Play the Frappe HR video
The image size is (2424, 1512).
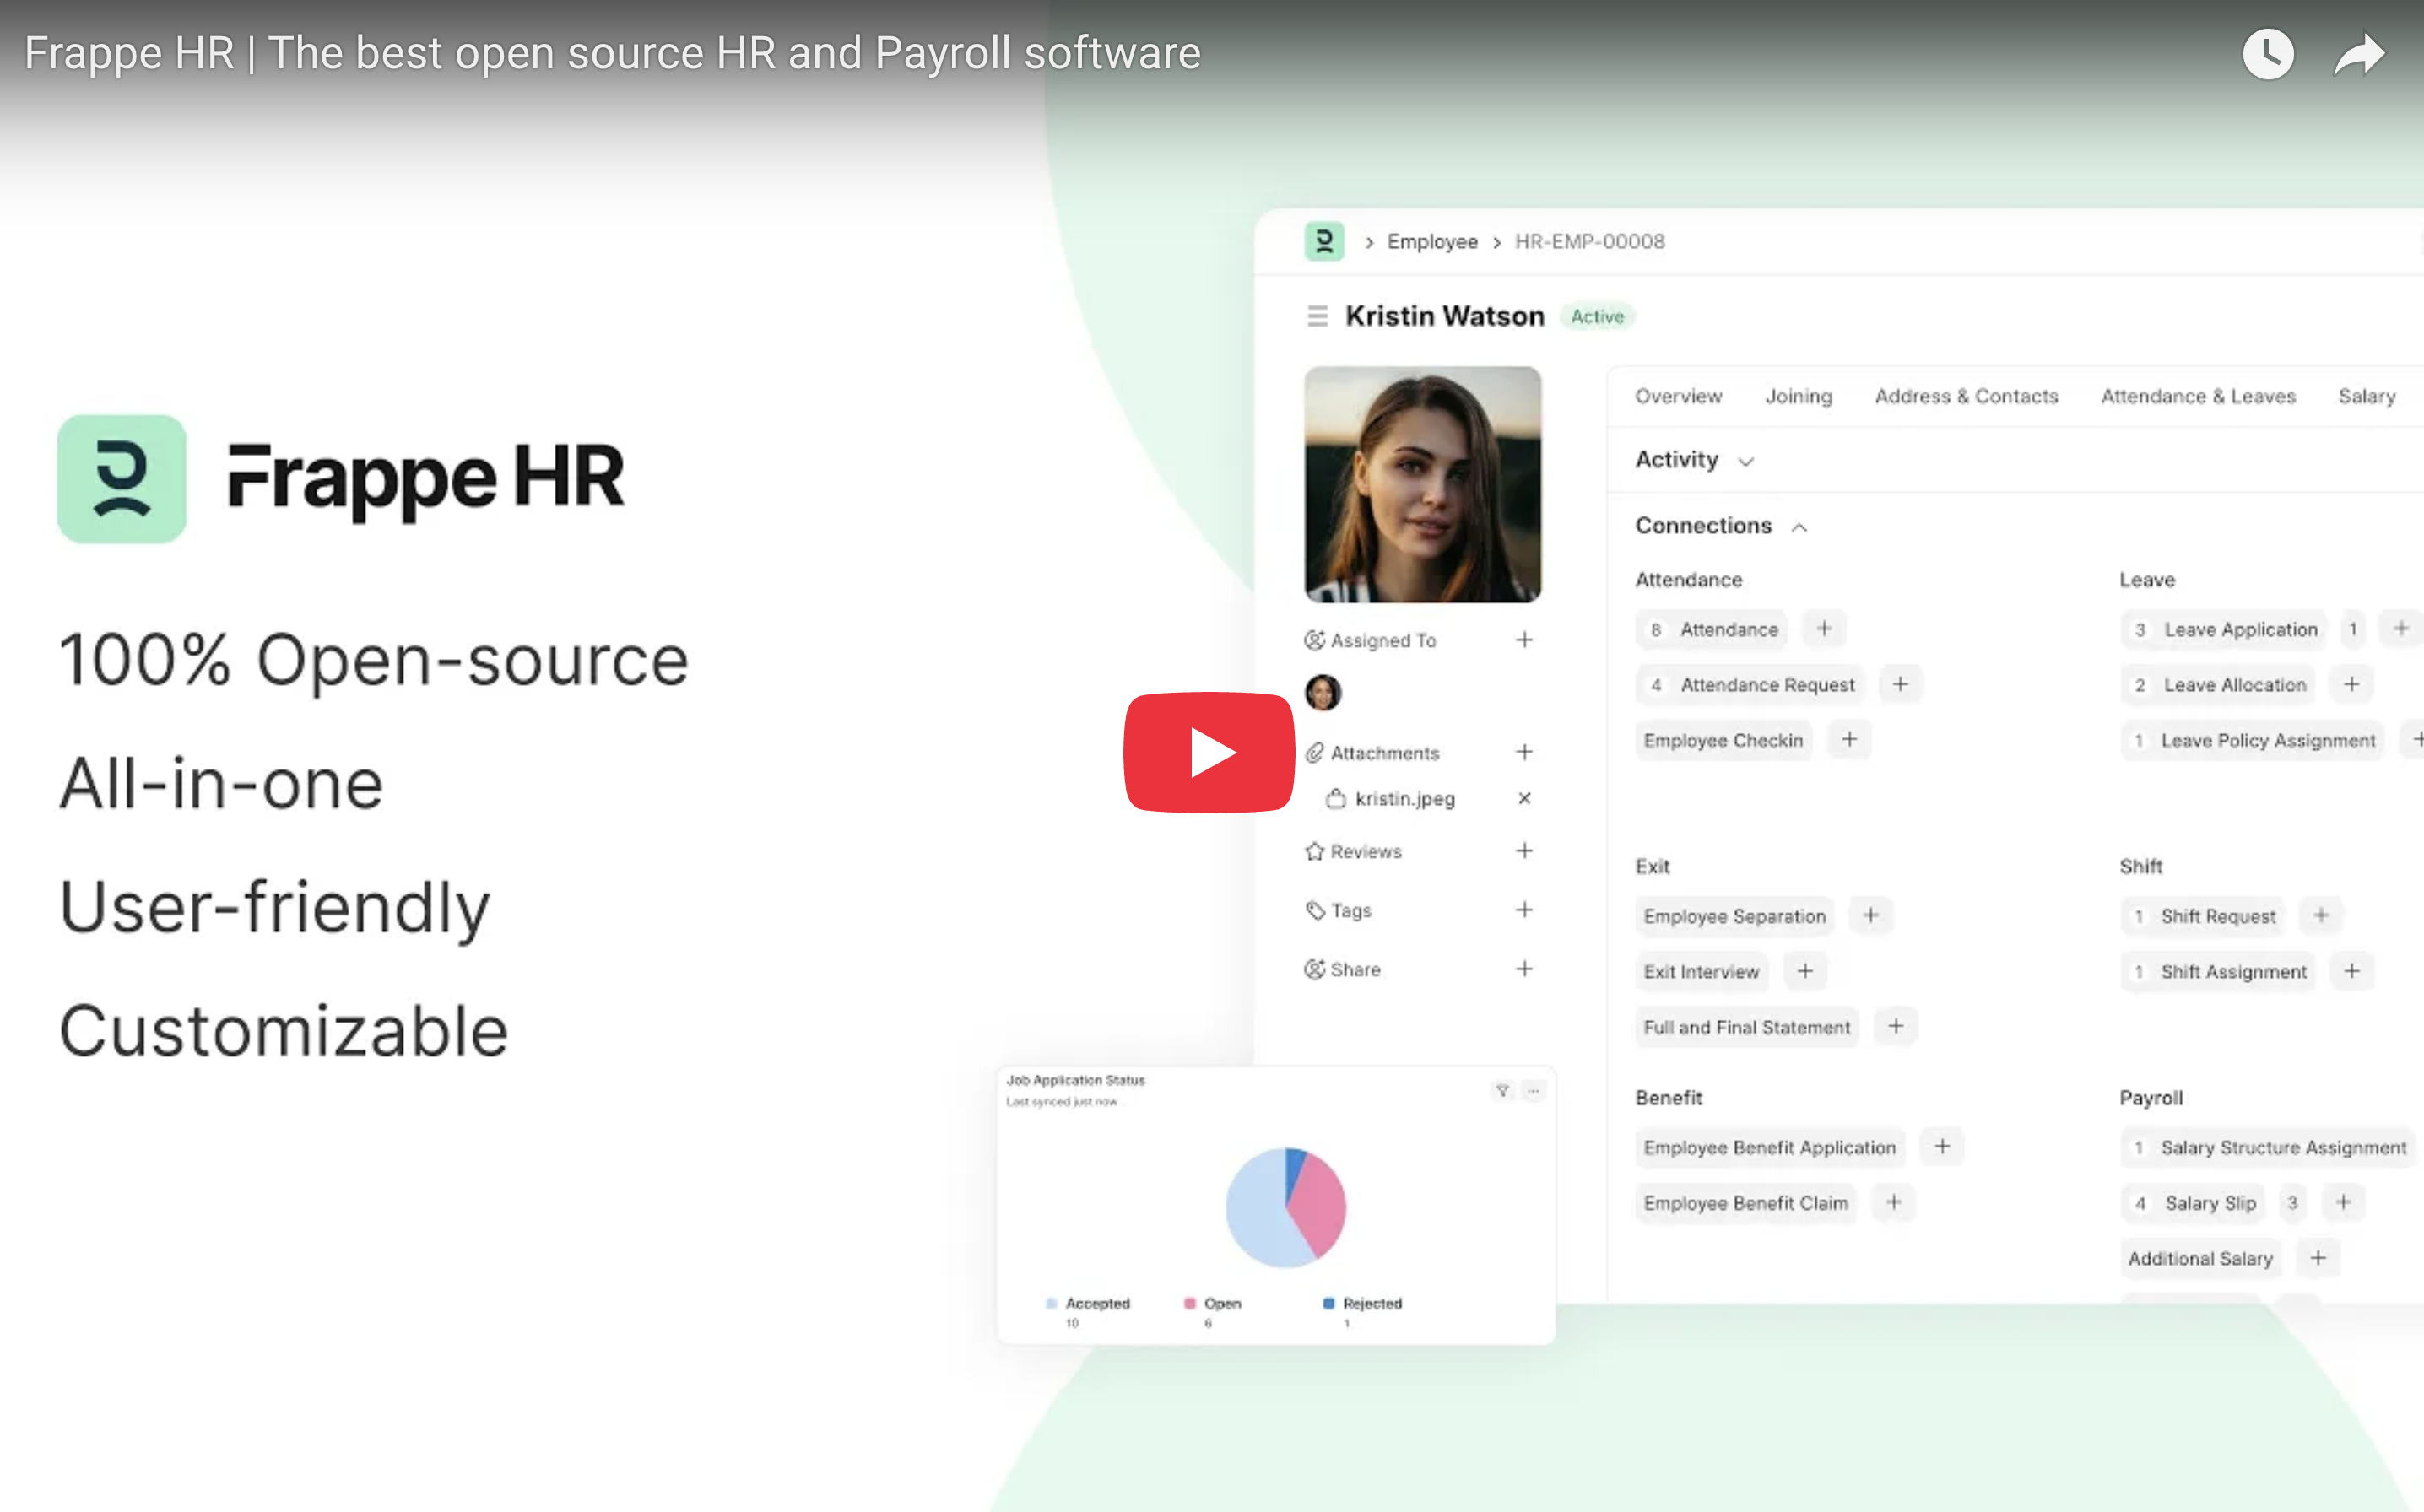pos(1209,754)
